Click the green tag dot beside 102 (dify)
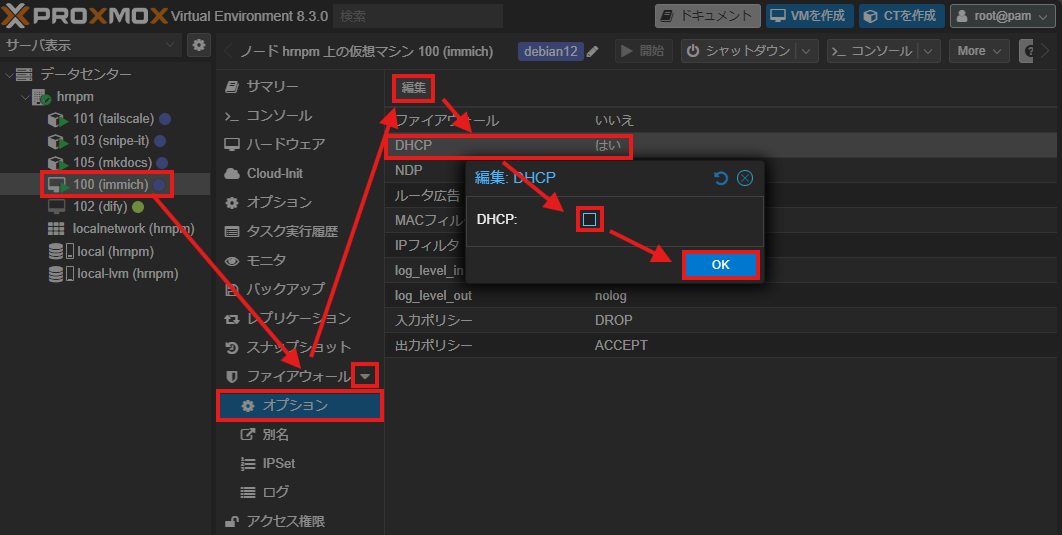1062x535 pixels. [138, 207]
